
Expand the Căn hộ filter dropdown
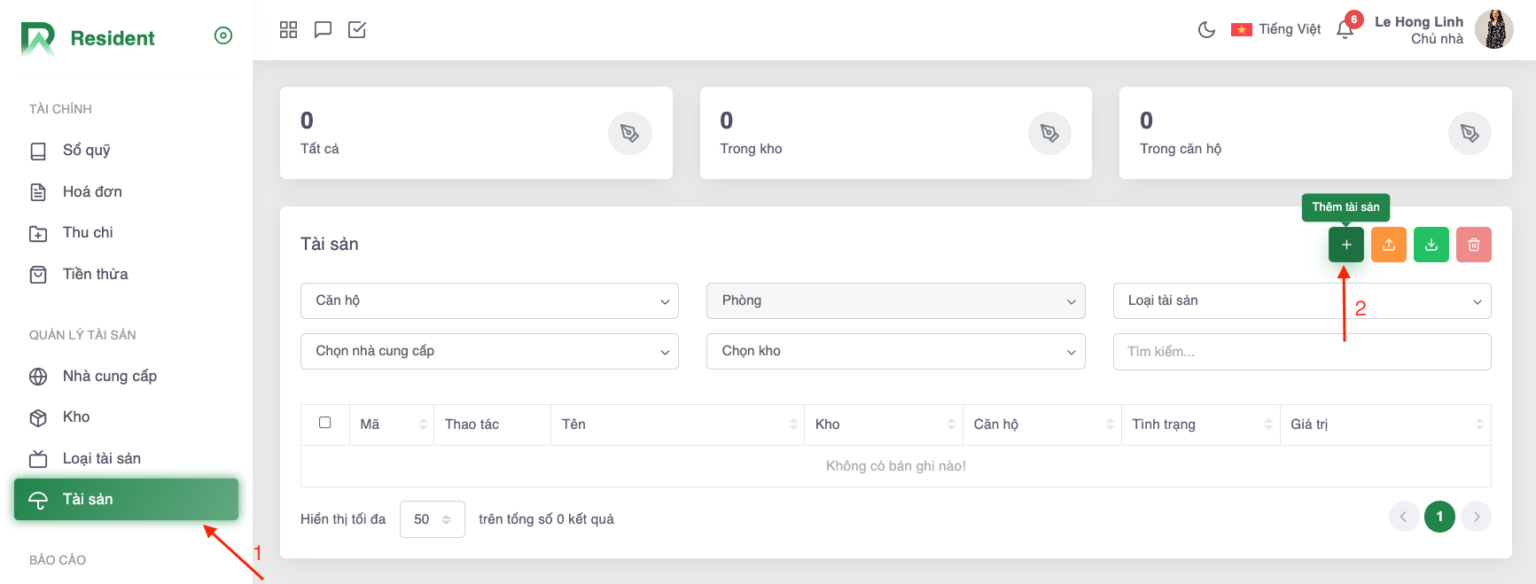pos(489,301)
